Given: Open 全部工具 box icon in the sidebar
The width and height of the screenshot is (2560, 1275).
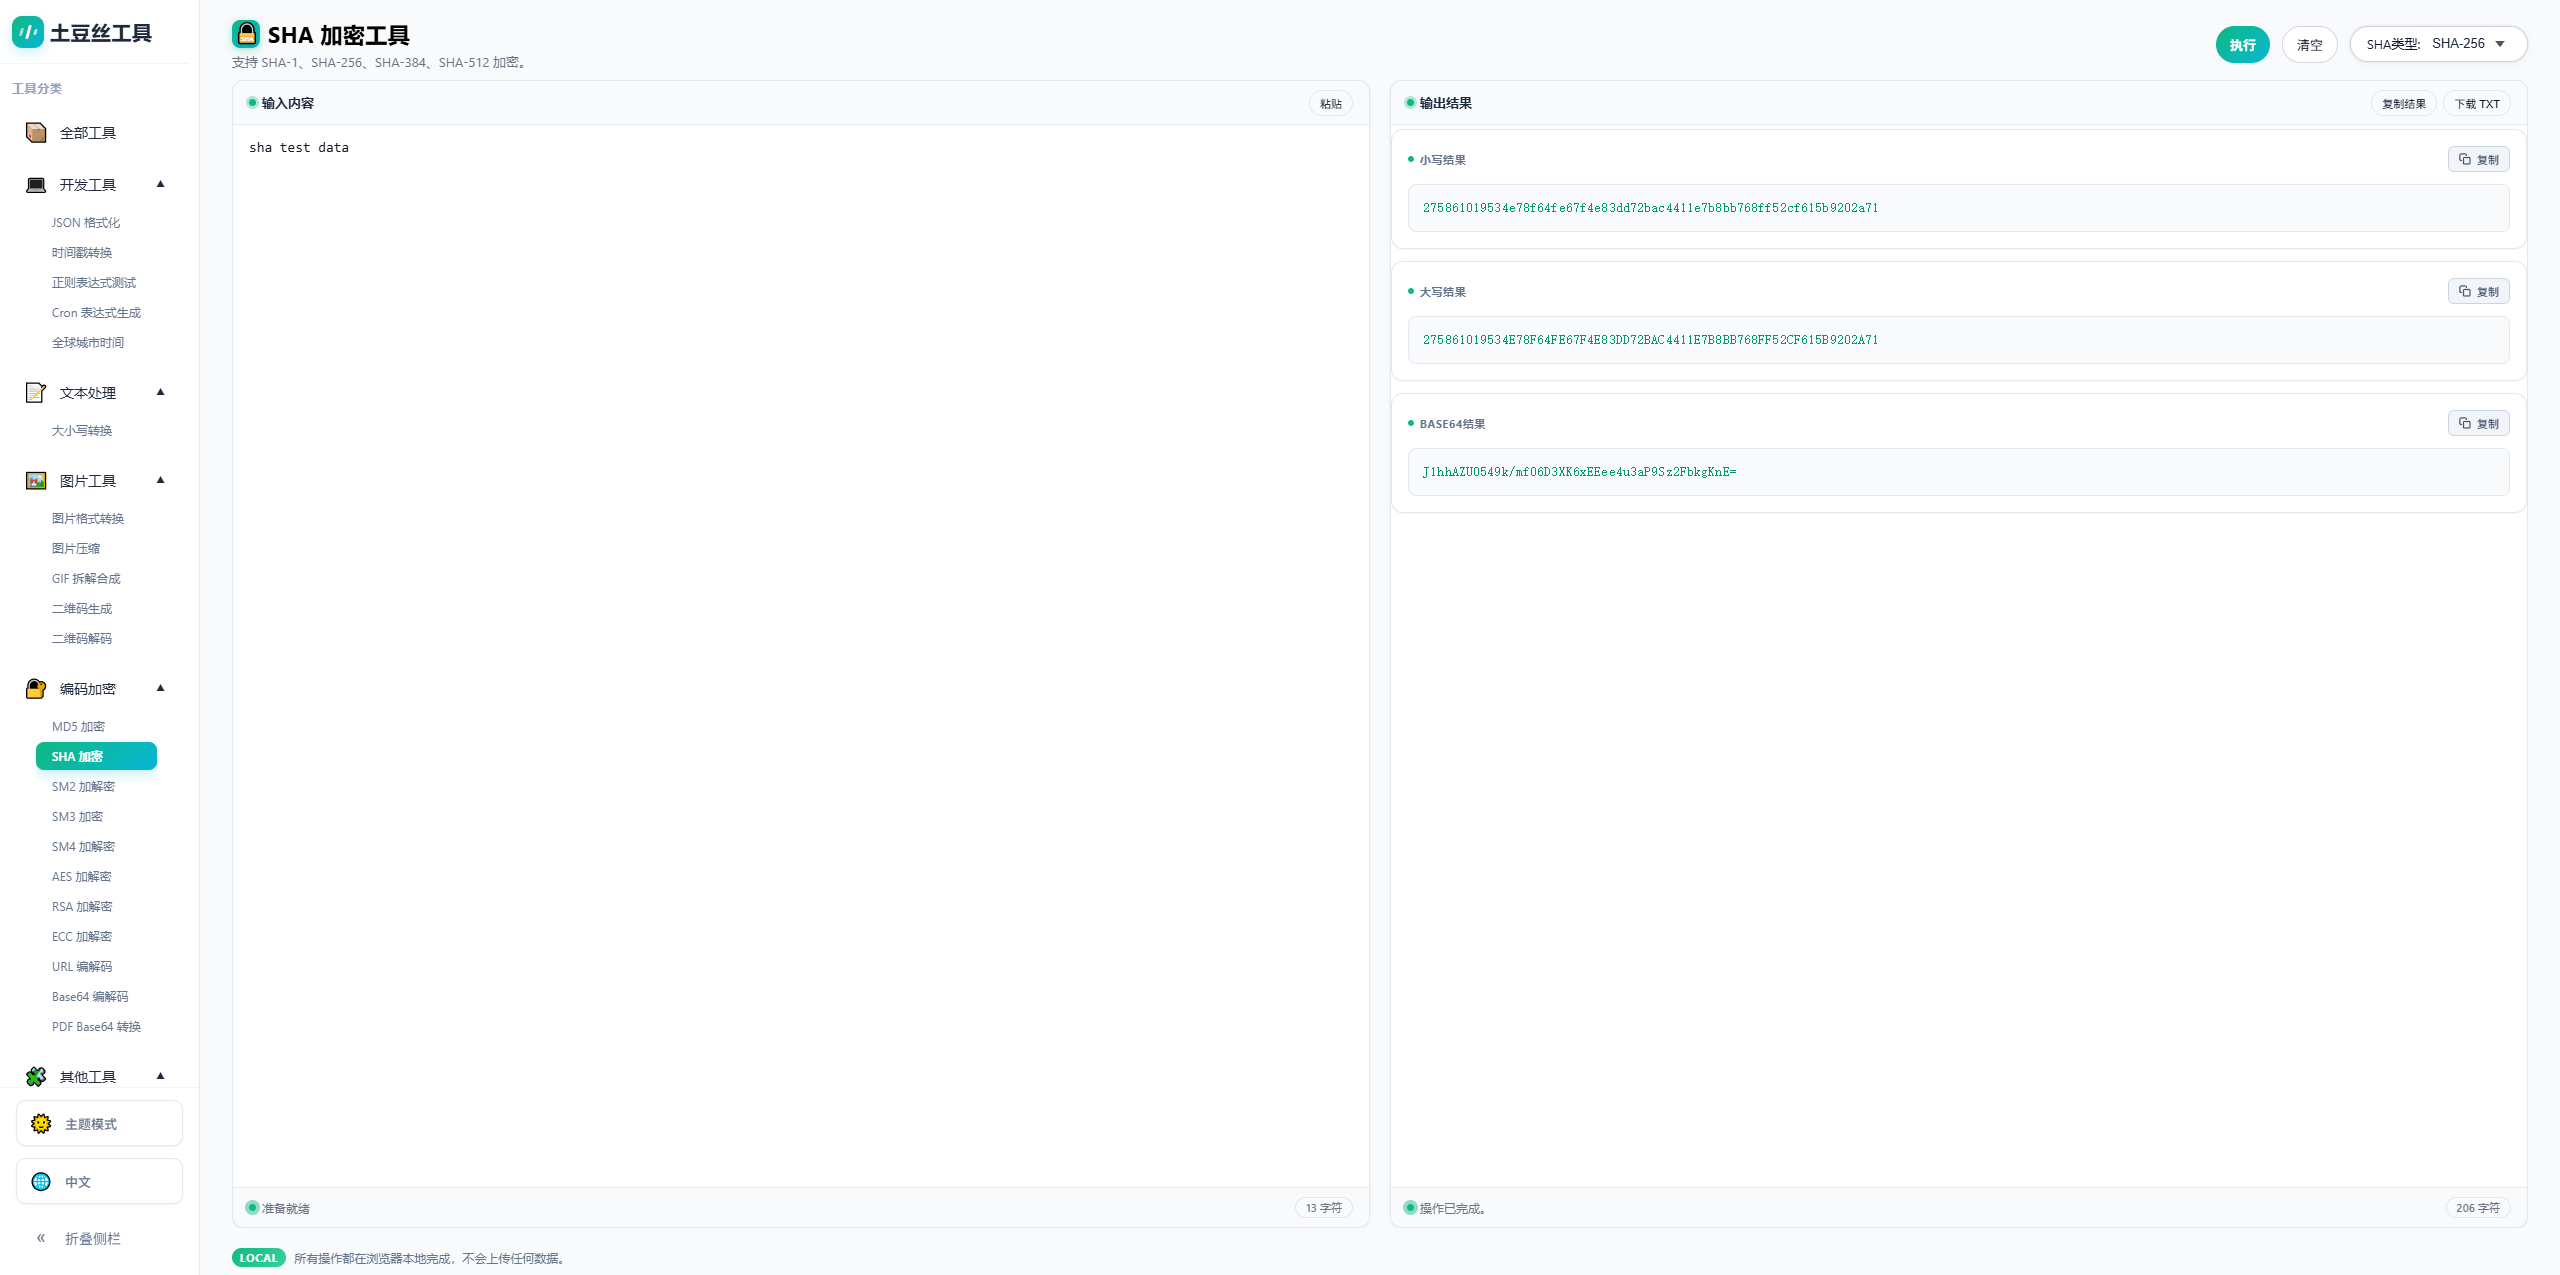Looking at the screenshot, I should click(x=36, y=133).
